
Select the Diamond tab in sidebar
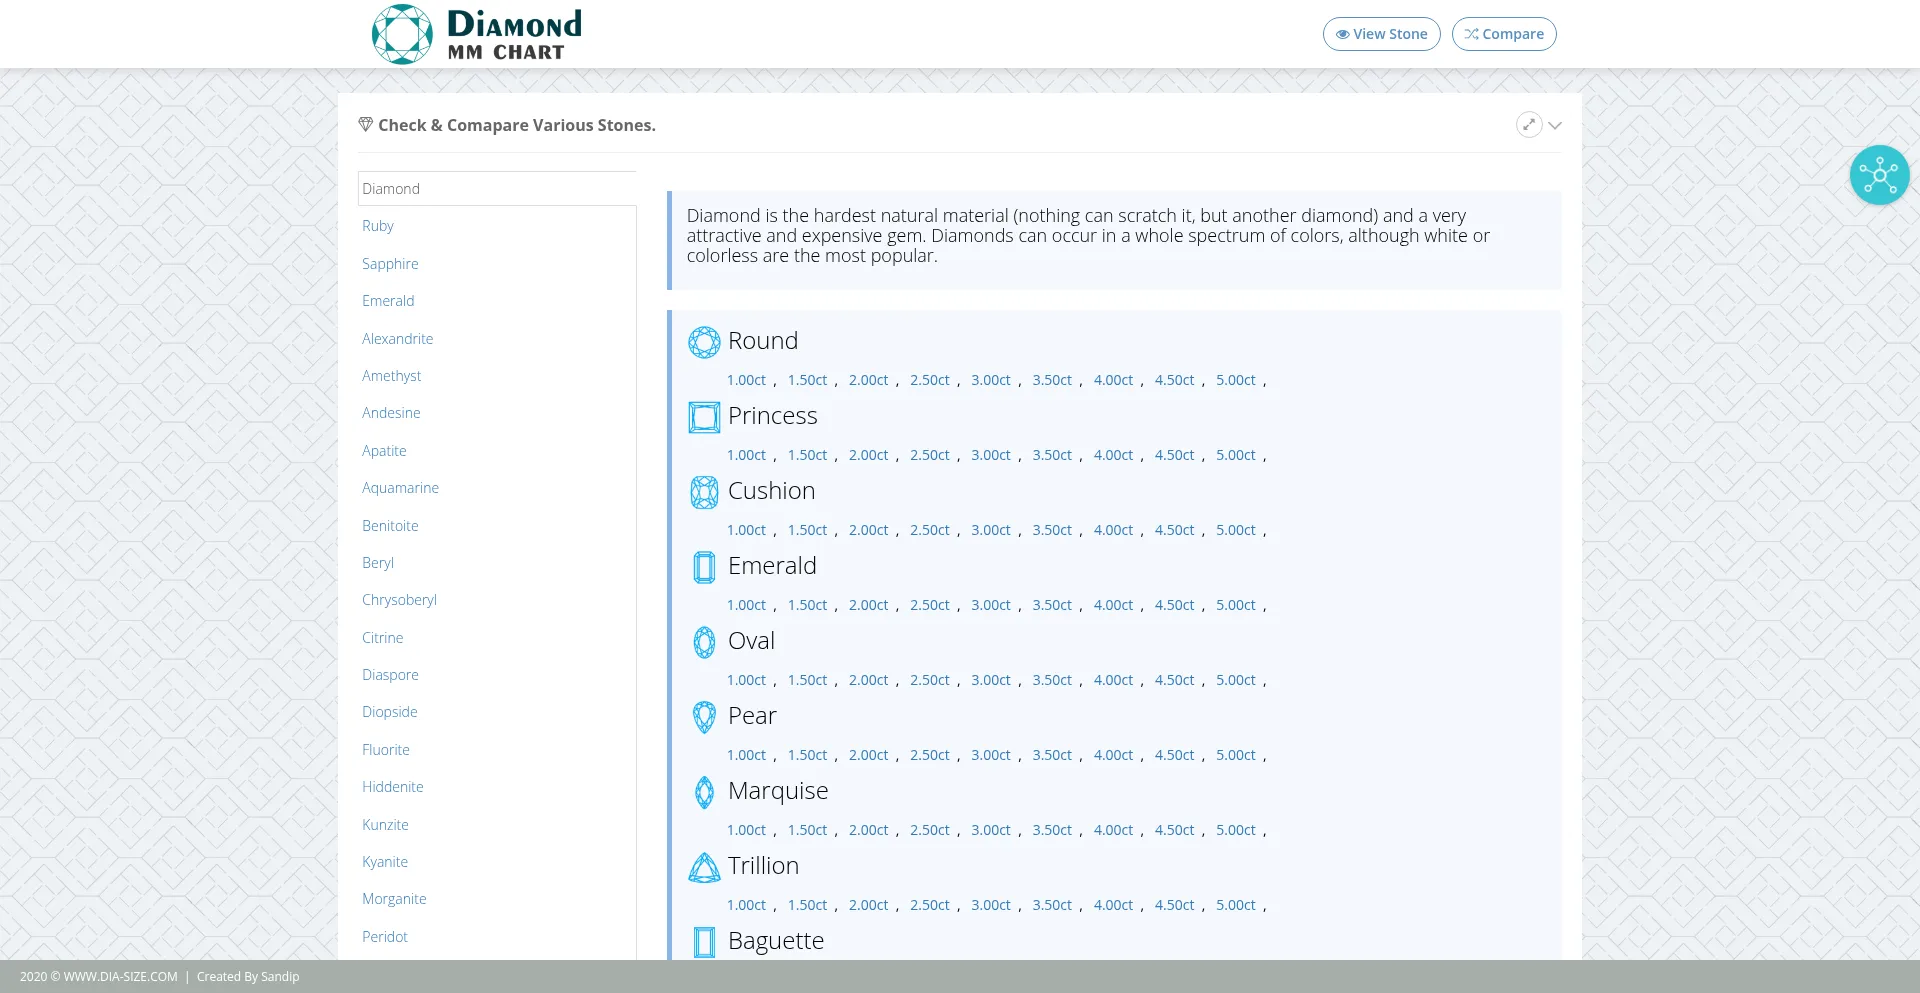(391, 189)
